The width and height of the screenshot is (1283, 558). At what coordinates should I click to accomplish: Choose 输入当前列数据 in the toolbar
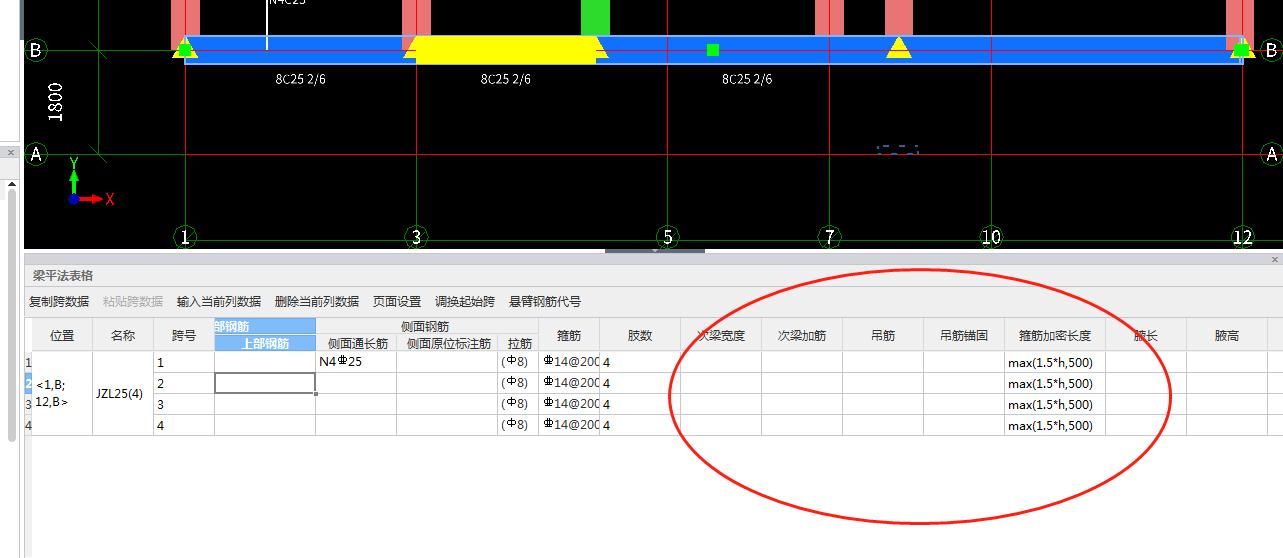(x=219, y=302)
